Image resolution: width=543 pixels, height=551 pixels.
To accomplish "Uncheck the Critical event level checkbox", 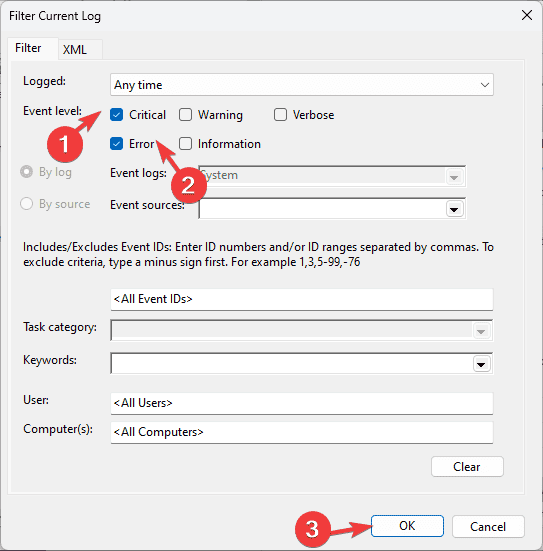I will tap(116, 115).
